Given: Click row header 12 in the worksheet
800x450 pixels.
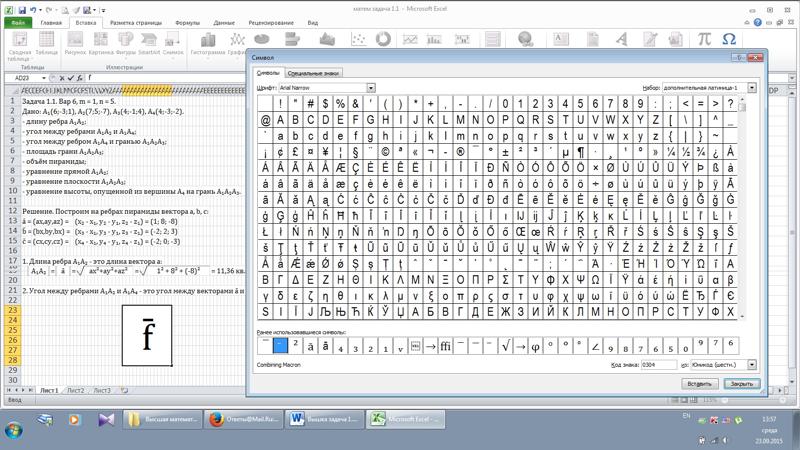Looking at the screenshot, I should click(13, 211).
